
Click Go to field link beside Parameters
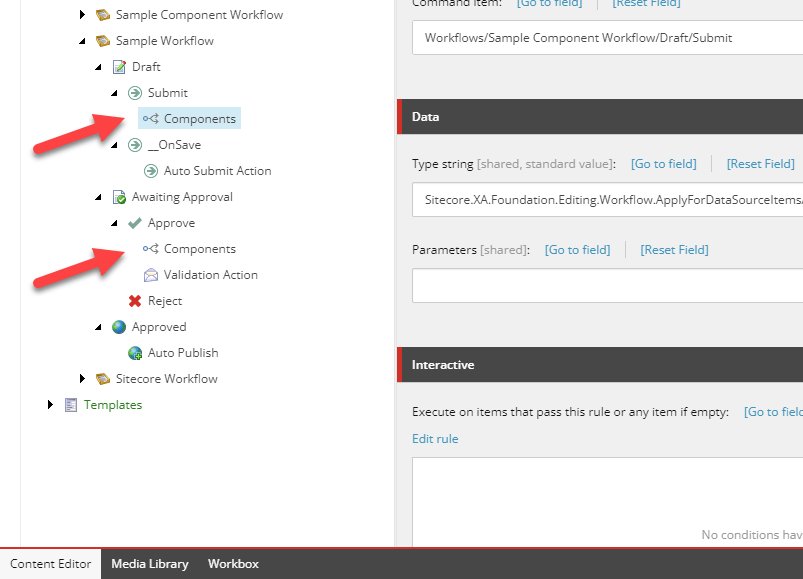[x=577, y=249]
